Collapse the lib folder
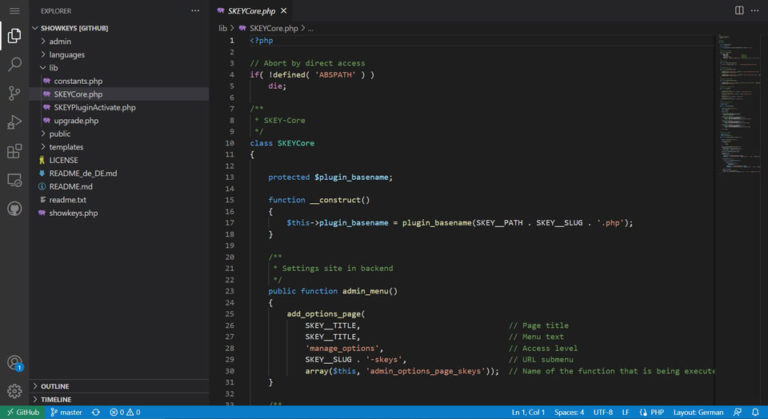The height and width of the screenshot is (419, 768). tap(120, 68)
